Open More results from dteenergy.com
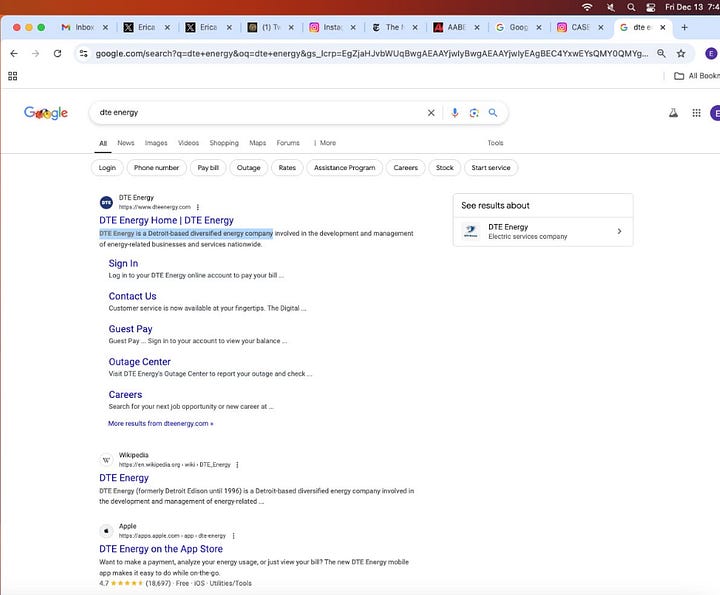The height and width of the screenshot is (595, 720). click(161, 424)
